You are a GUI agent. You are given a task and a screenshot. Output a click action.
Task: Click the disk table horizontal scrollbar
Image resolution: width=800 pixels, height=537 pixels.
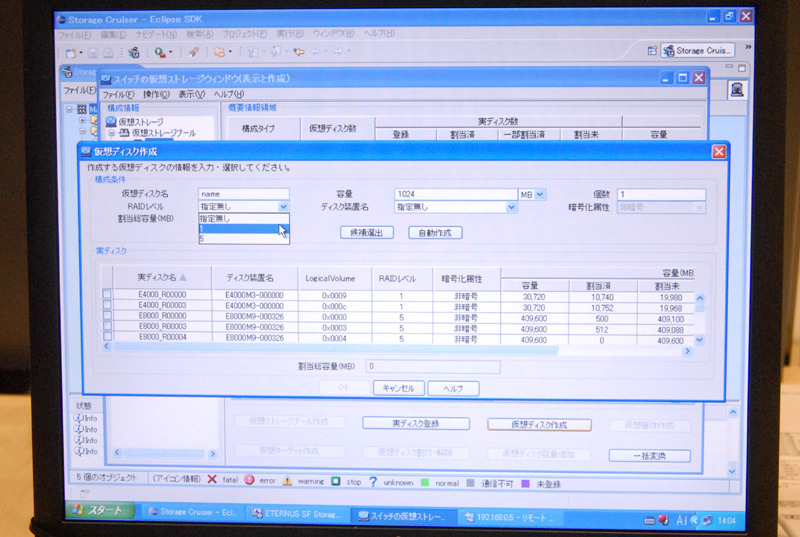pyautogui.click(x=396, y=348)
